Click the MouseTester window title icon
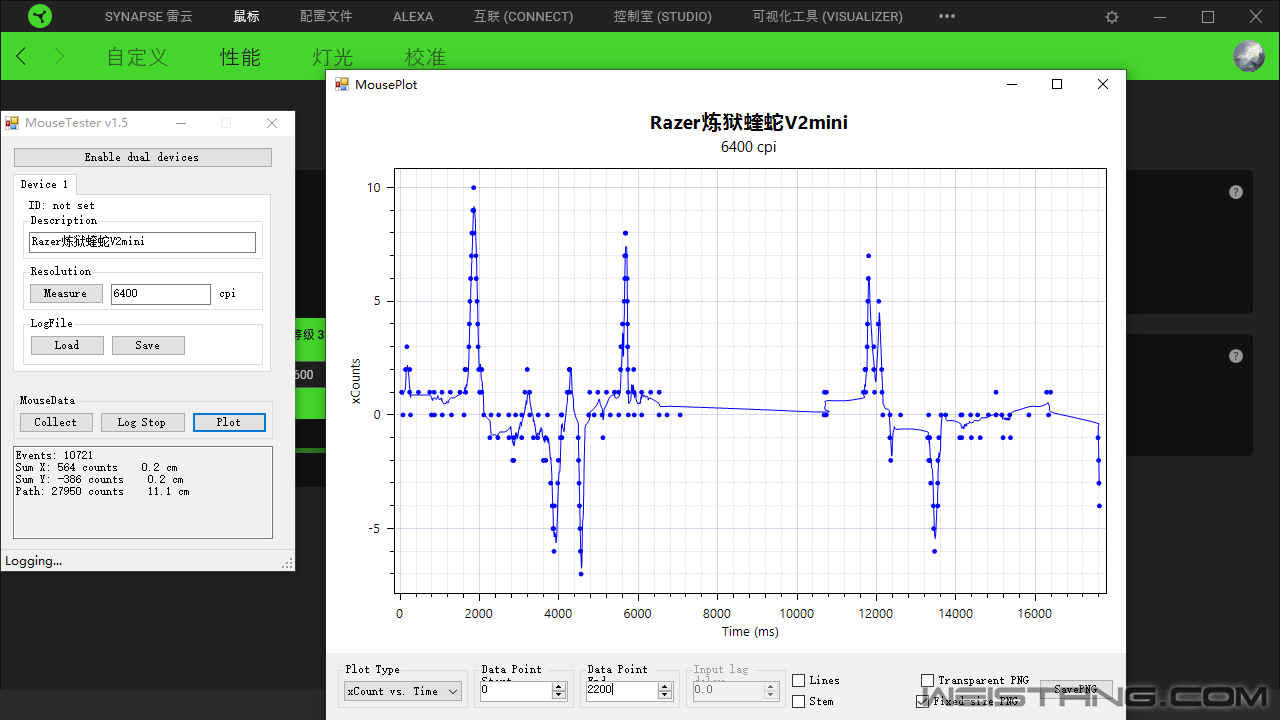This screenshot has height=720, width=1280. tap(12, 123)
